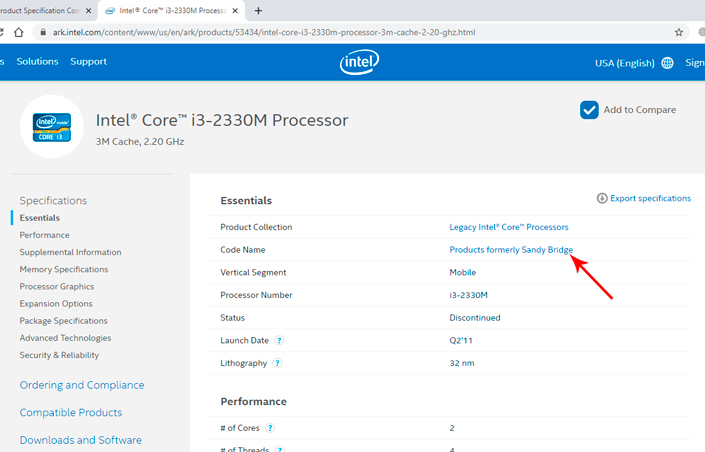Open Legacy Intel Core Processors link

pos(509,227)
